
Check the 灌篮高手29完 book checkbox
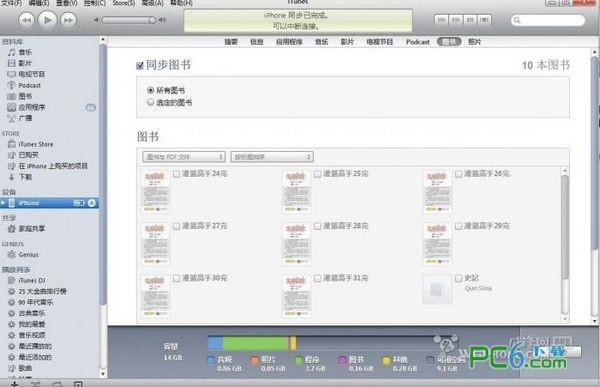458,226
